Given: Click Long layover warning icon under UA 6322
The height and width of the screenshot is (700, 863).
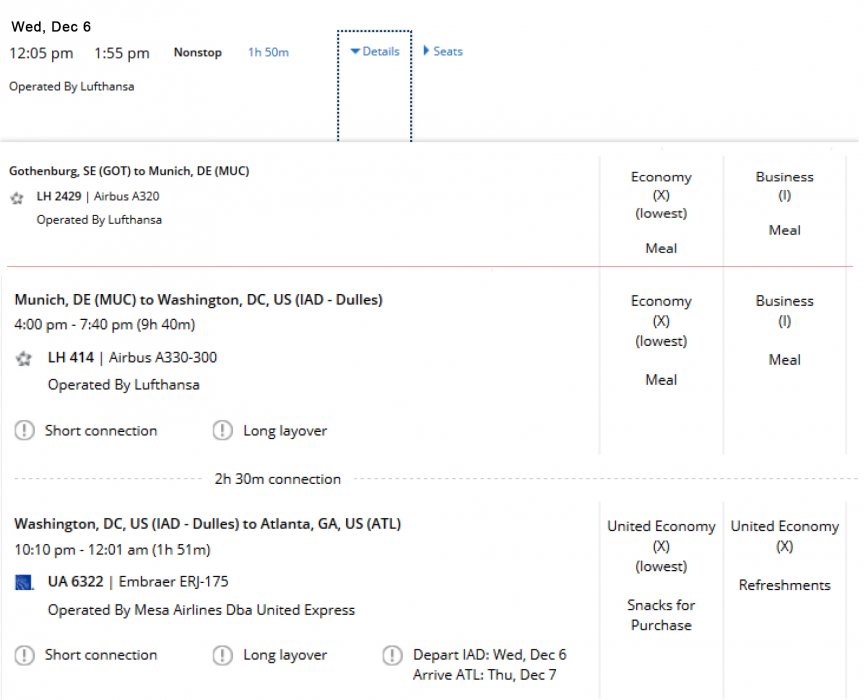Looking at the screenshot, I should 222,655.
